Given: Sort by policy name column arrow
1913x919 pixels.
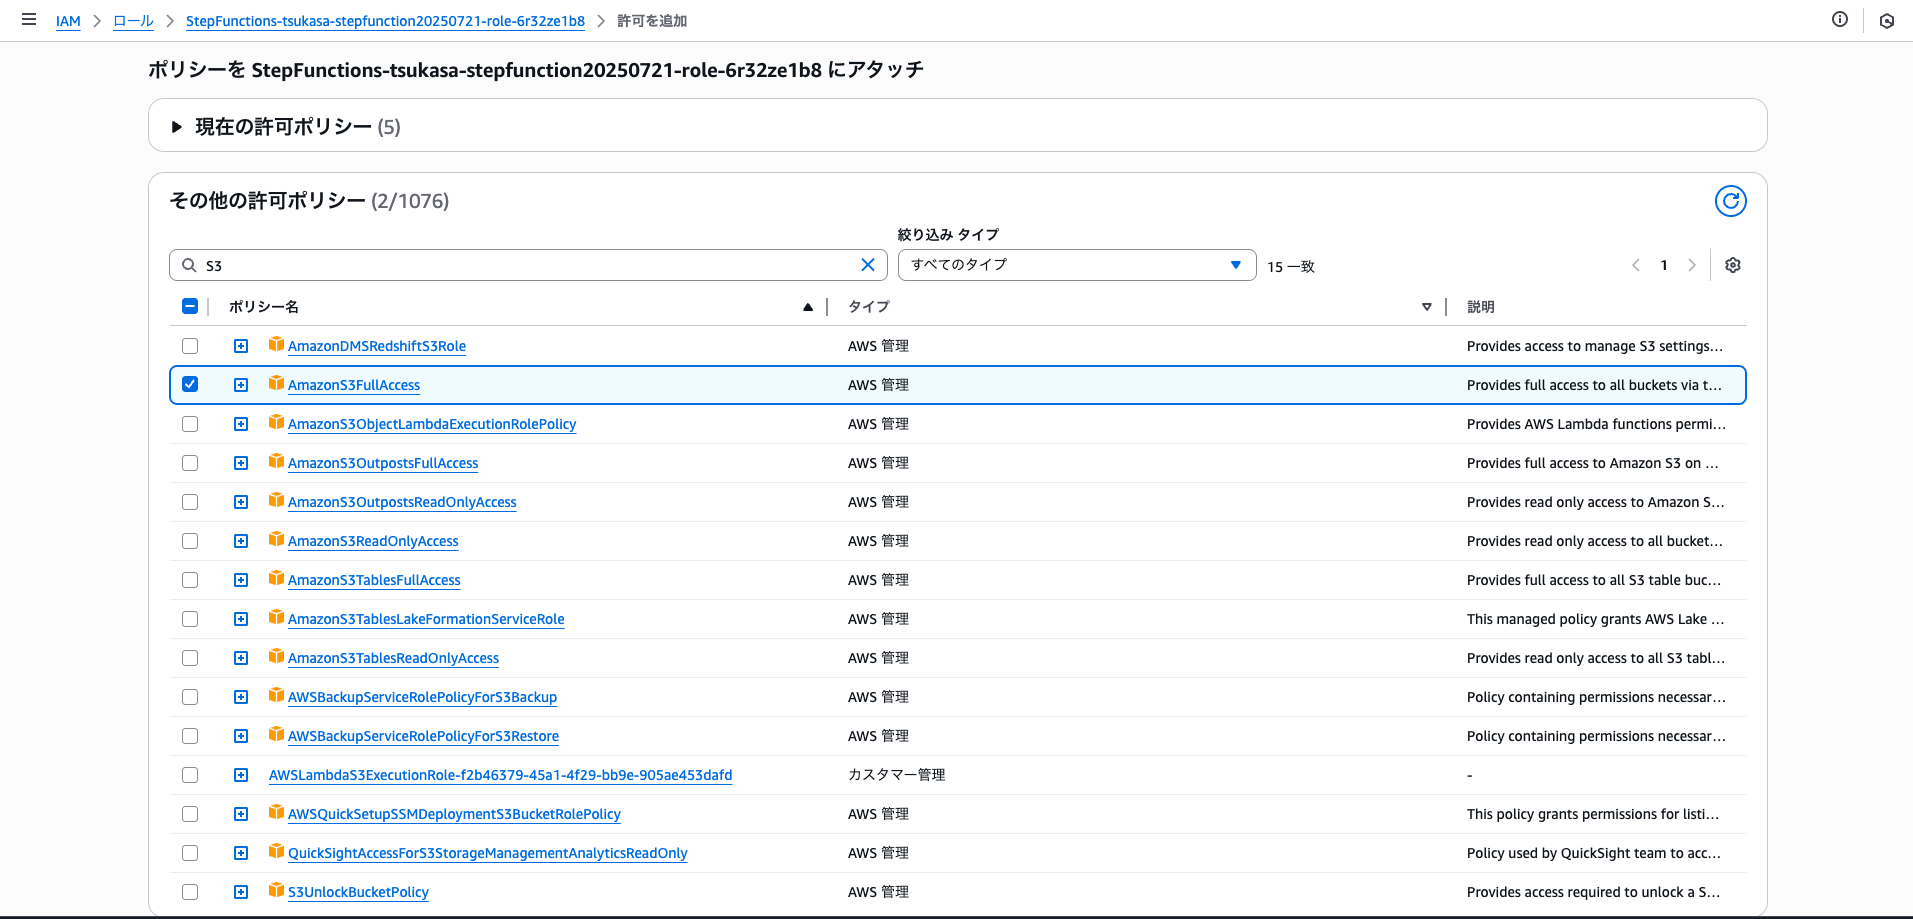Looking at the screenshot, I should pos(808,307).
